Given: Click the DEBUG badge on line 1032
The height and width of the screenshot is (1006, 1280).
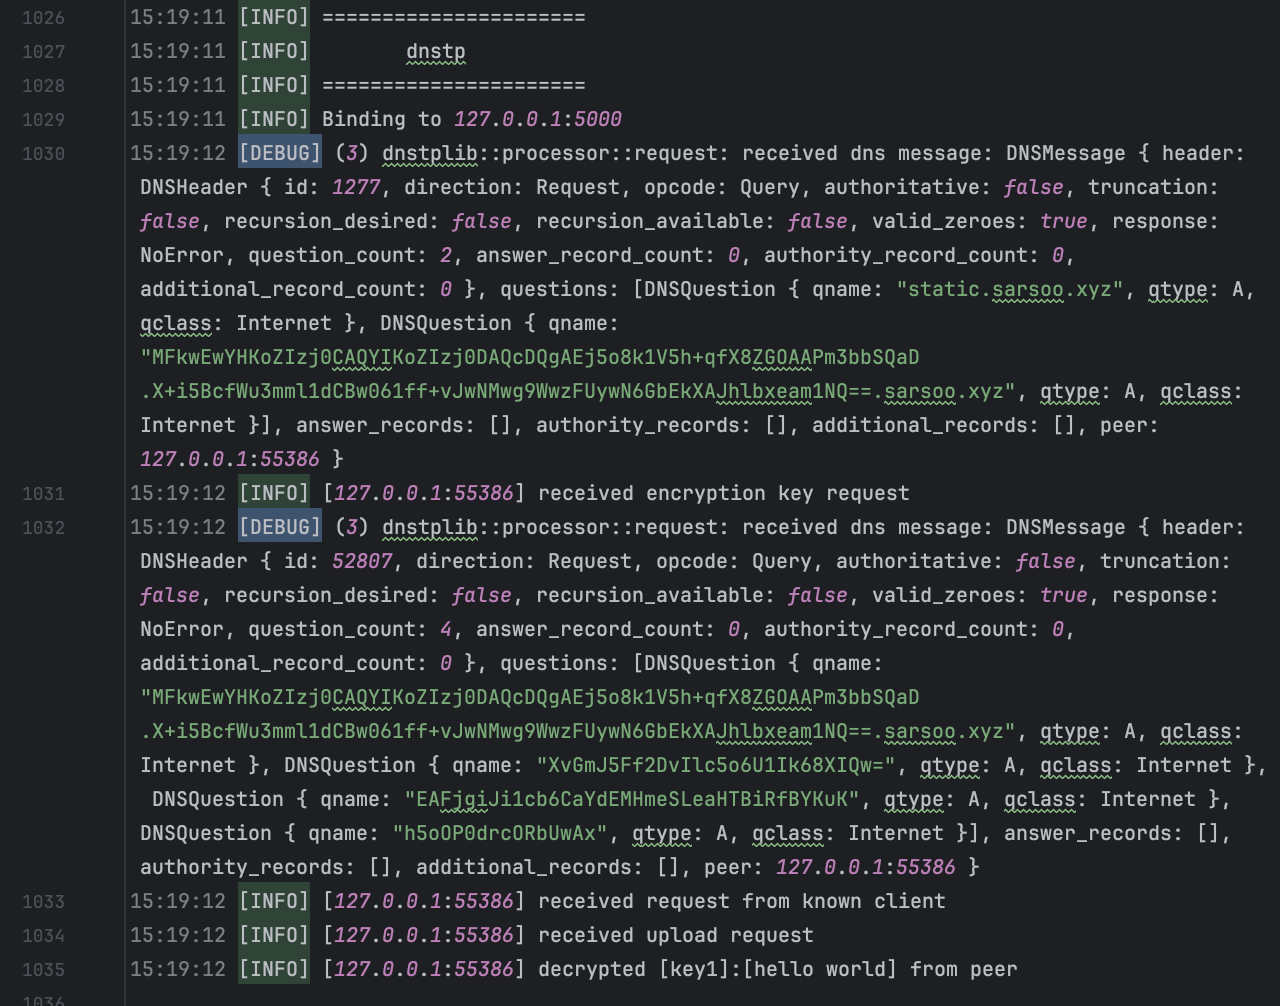Looking at the screenshot, I should (x=279, y=528).
